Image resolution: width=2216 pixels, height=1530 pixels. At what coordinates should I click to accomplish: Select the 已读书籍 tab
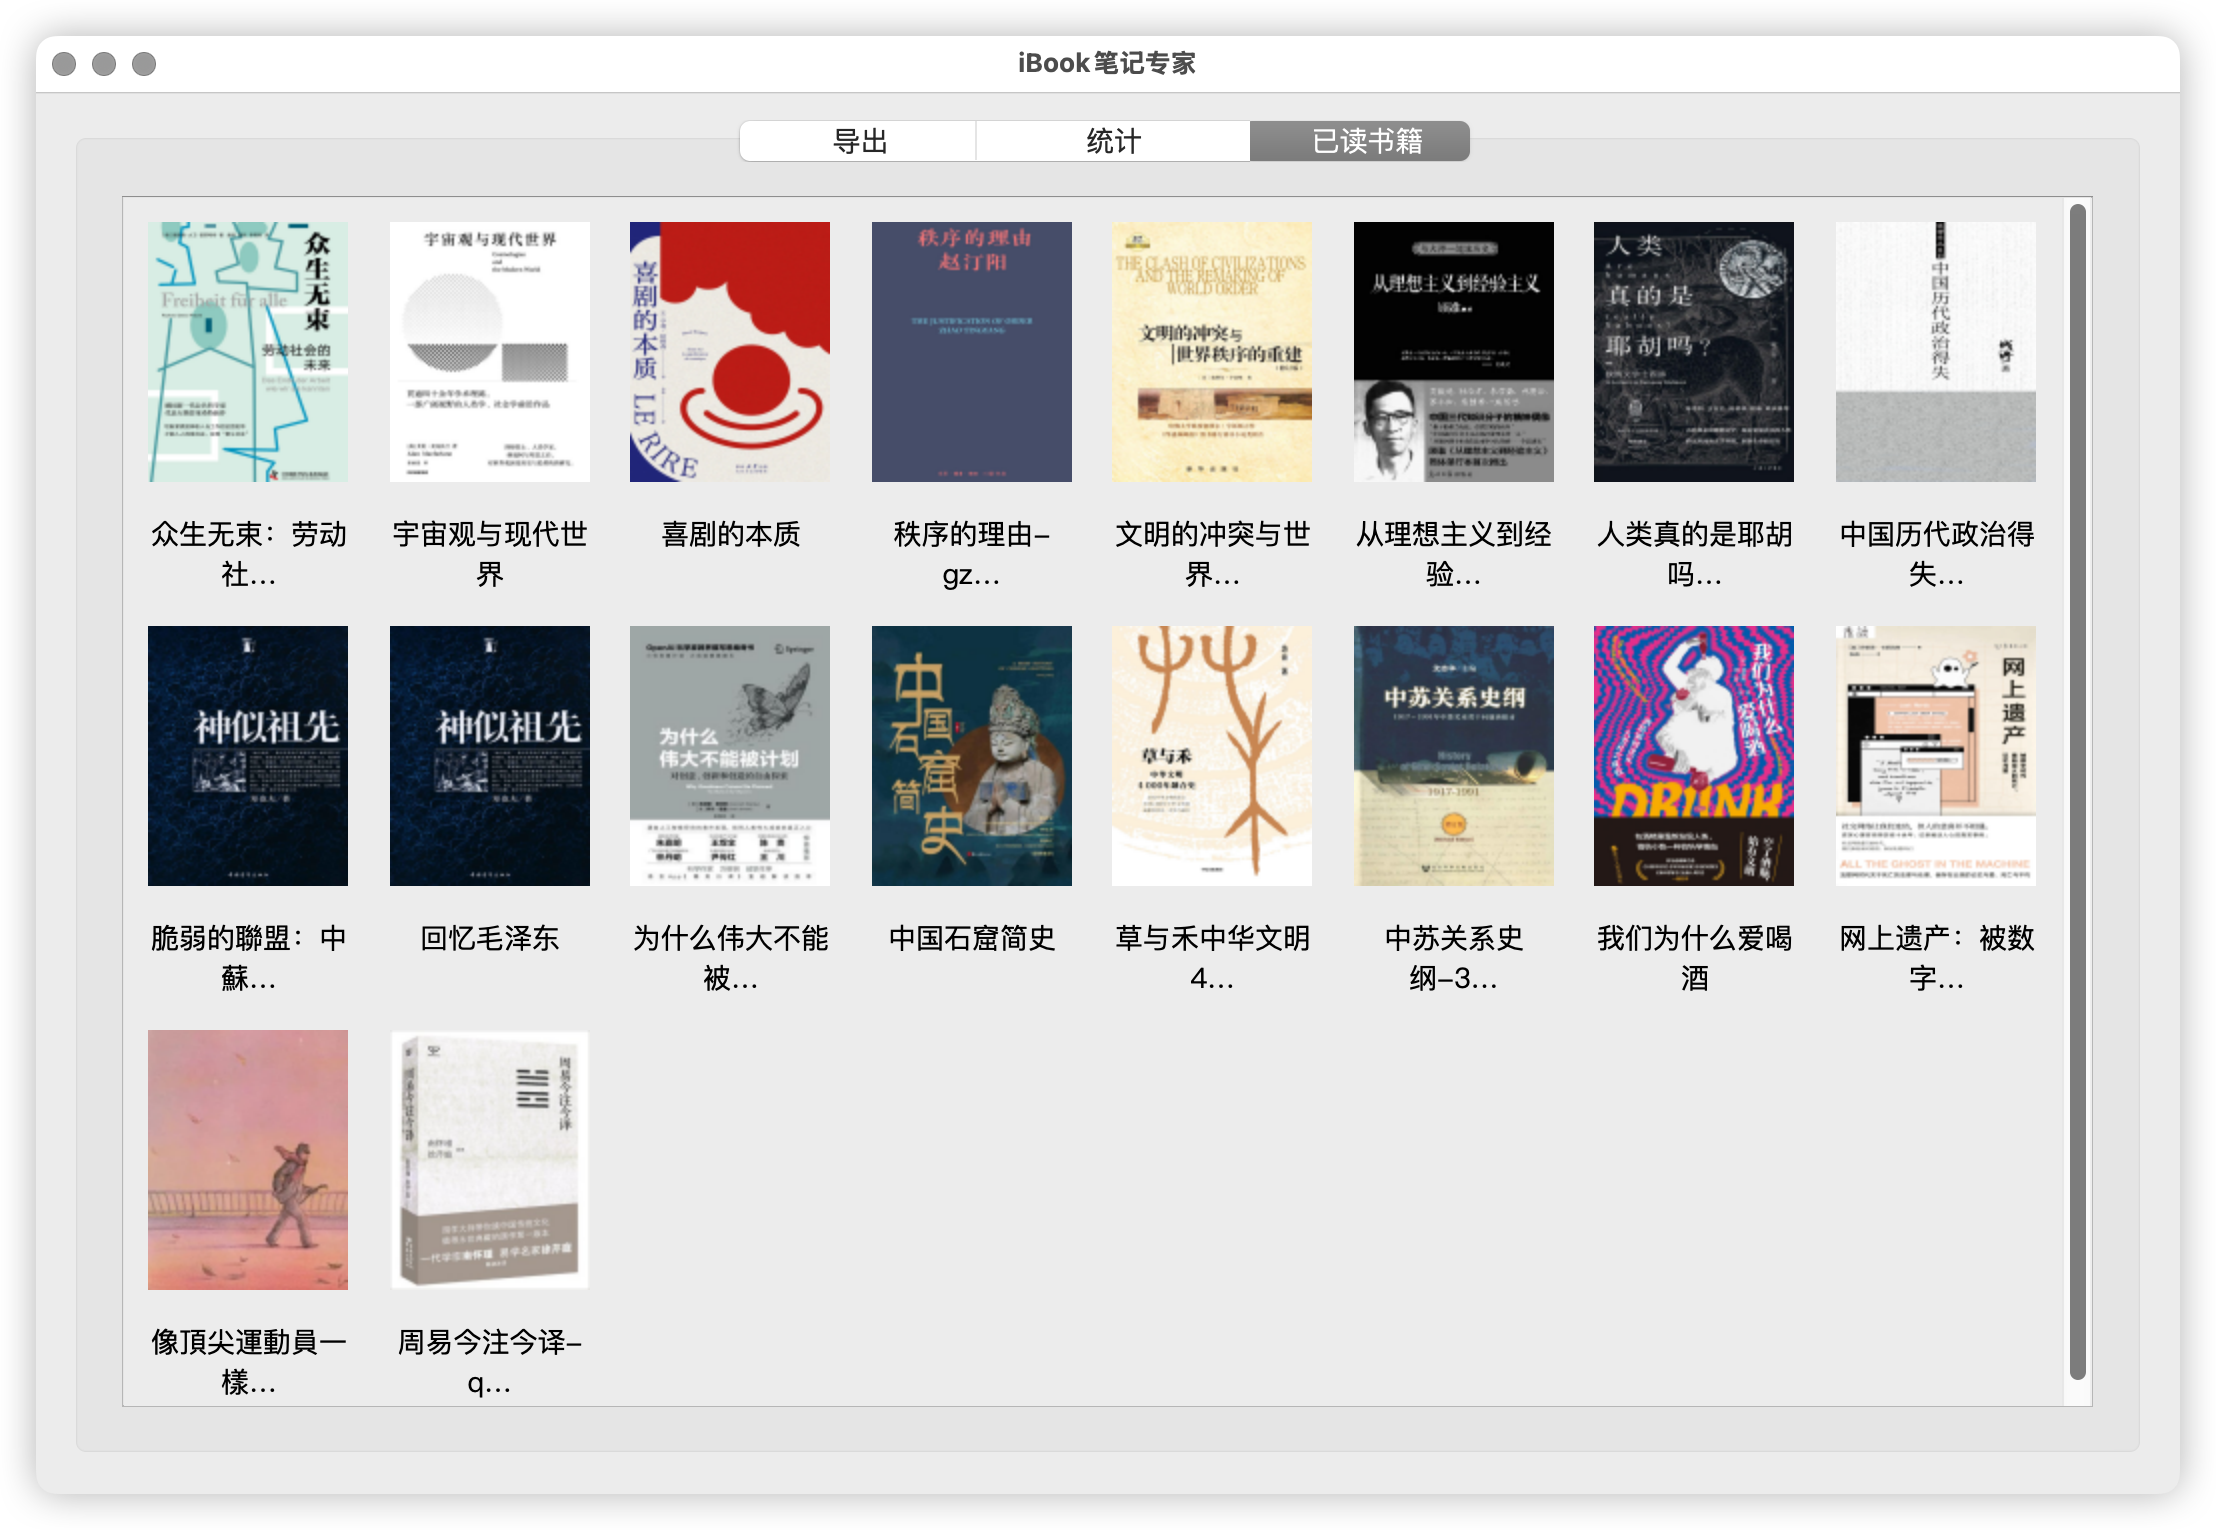(1366, 141)
